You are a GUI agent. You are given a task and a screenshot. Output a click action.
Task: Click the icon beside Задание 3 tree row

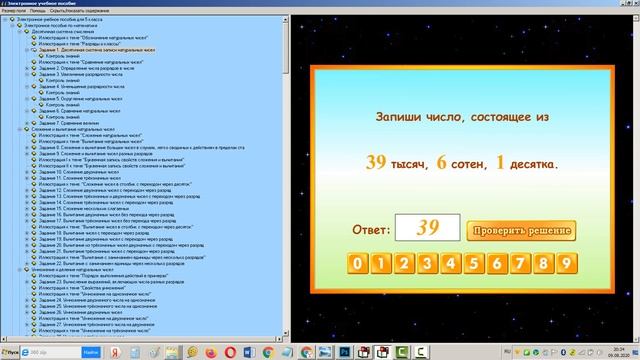tap(34, 74)
